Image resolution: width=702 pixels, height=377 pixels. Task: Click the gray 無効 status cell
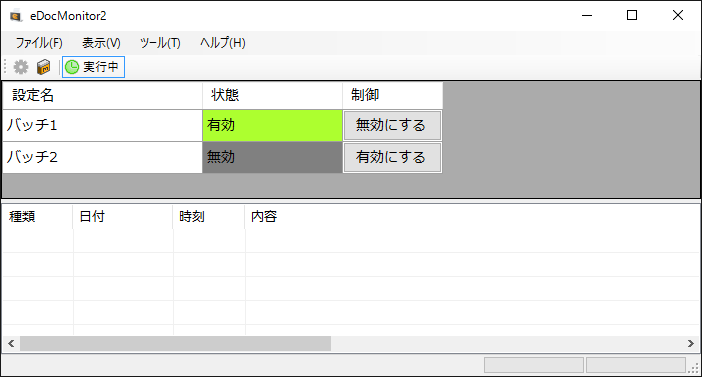(x=272, y=158)
